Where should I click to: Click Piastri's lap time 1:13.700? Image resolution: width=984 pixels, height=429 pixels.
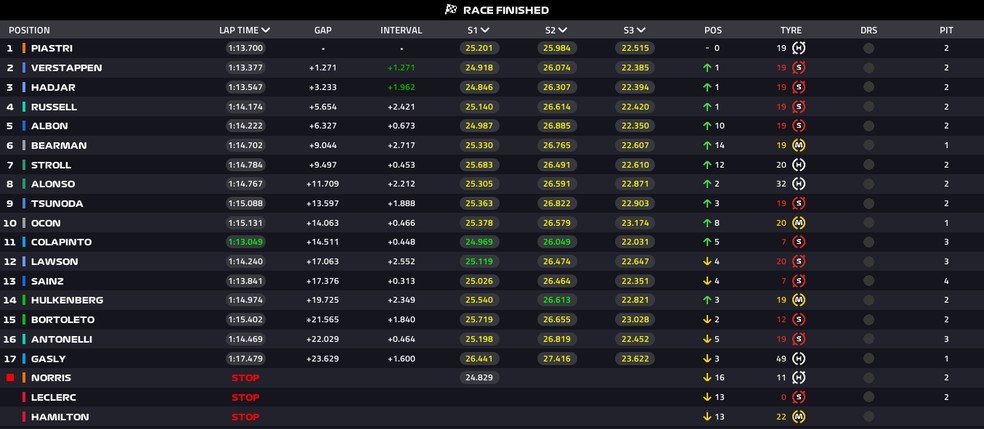pyautogui.click(x=245, y=48)
